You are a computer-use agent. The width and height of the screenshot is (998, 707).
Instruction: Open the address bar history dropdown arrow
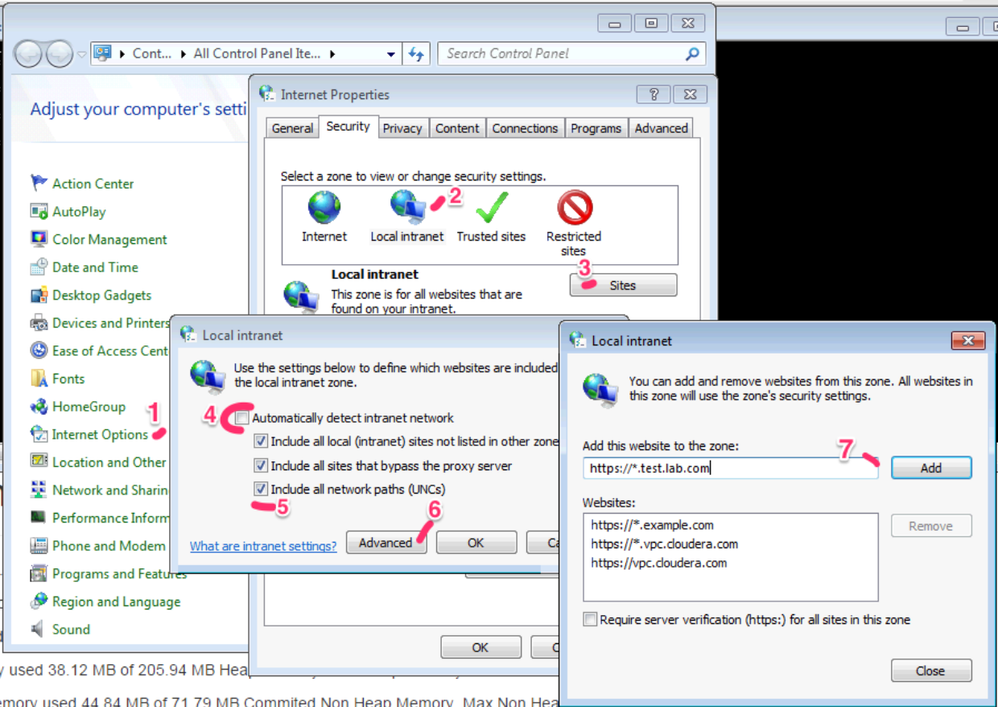[x=391, y=54]
